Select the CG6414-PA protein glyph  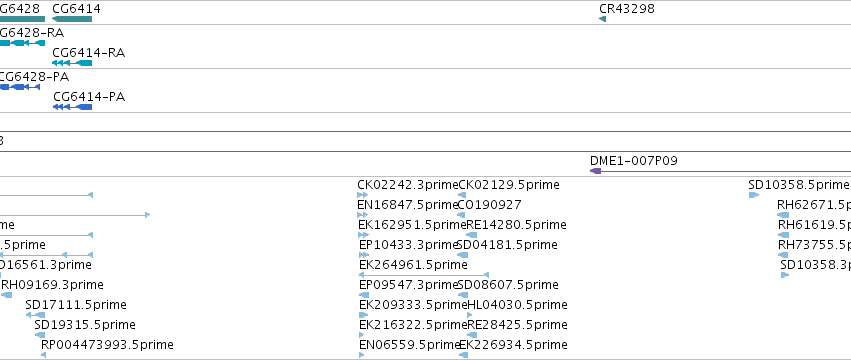(73, 107)
